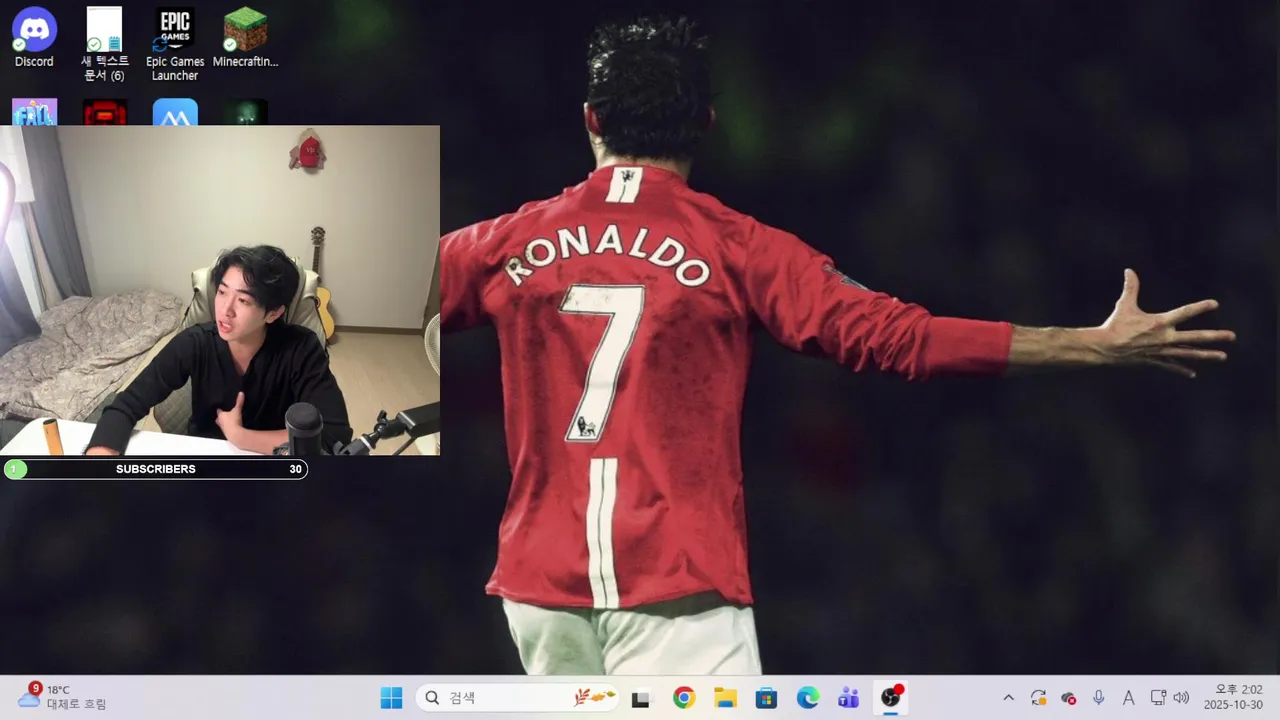This screenshot has height=720, width=1280.
Task: Expand the hidden system tray icons
Action: click(1008, 698)
